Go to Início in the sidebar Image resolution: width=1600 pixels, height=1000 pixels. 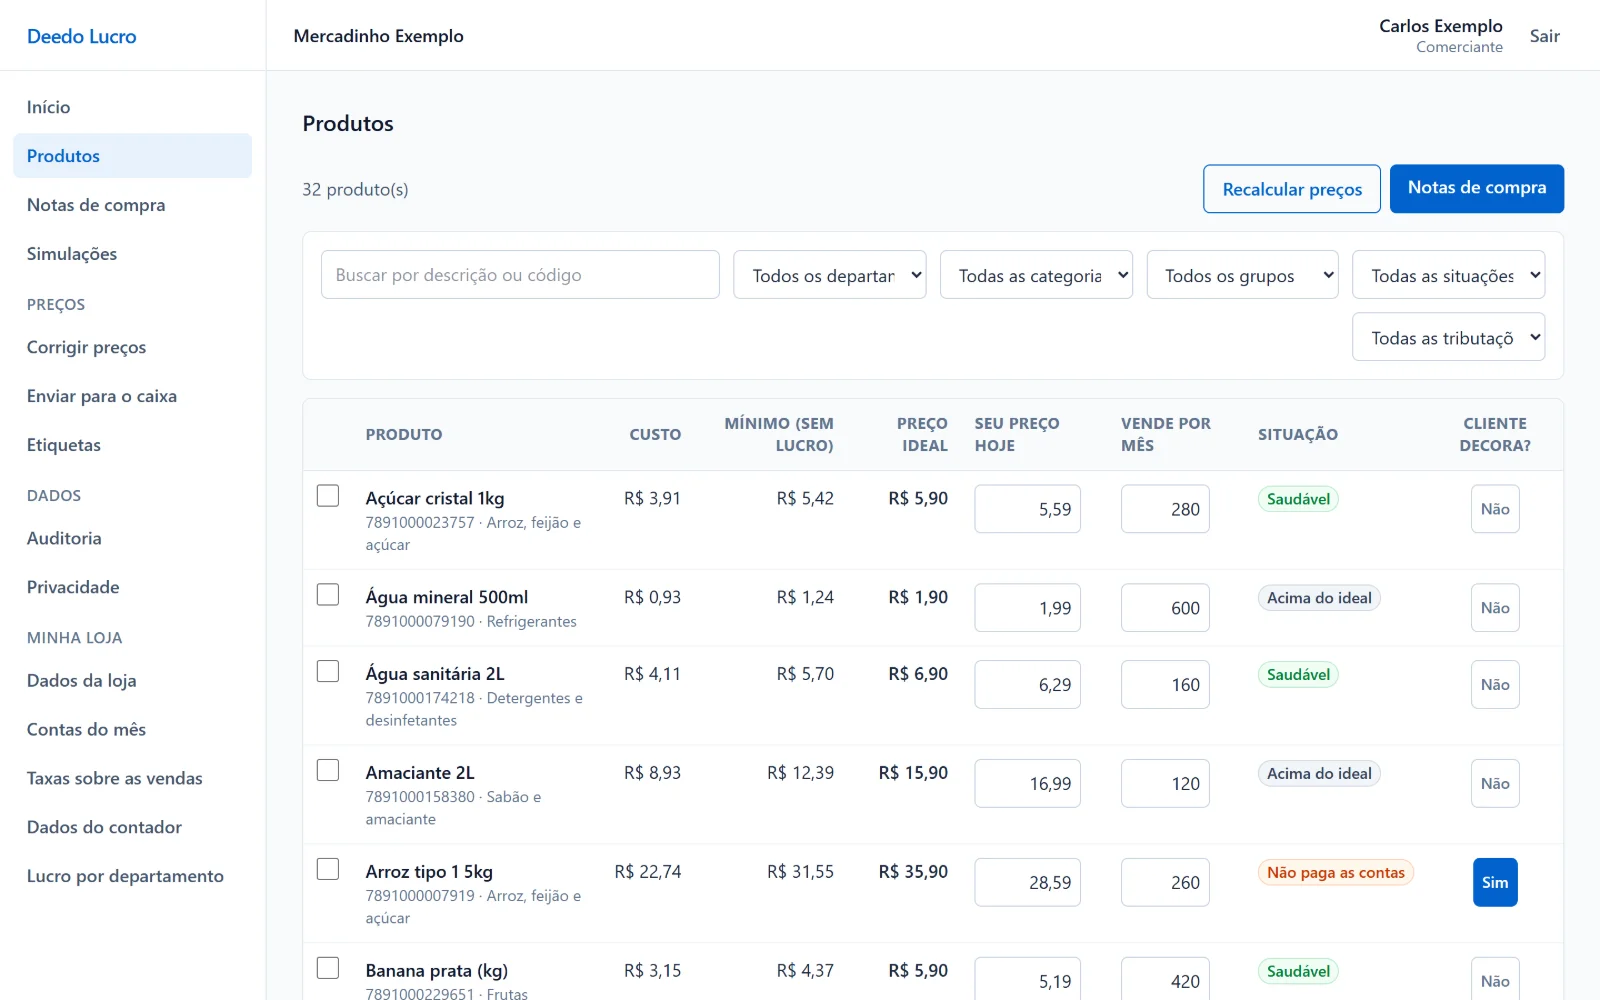132,107
